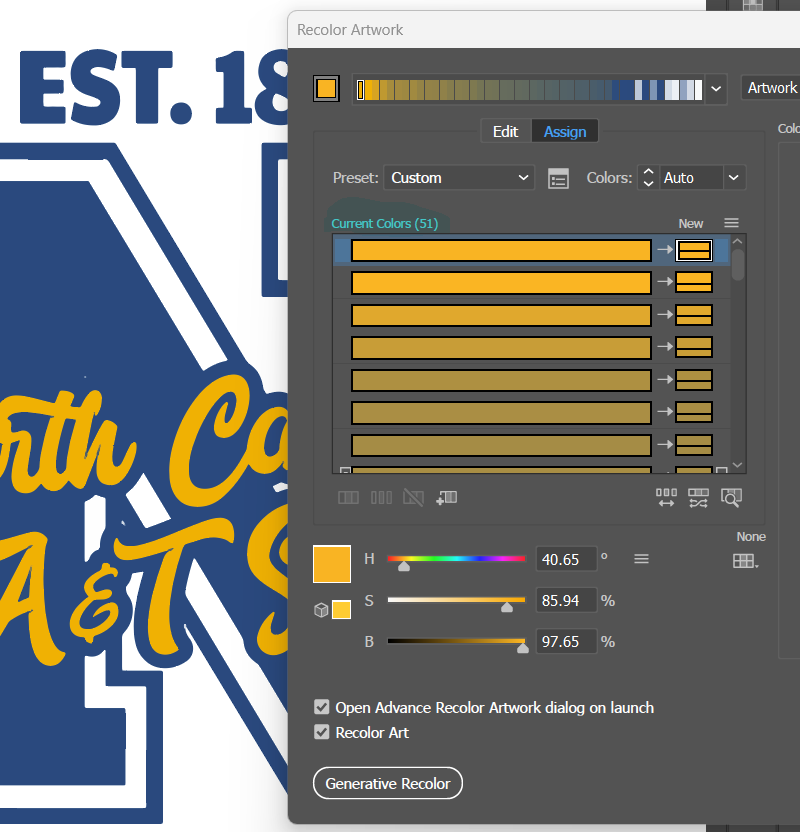Click the color list scroll up arrow

pyautogui.click(x=737, y=241)
